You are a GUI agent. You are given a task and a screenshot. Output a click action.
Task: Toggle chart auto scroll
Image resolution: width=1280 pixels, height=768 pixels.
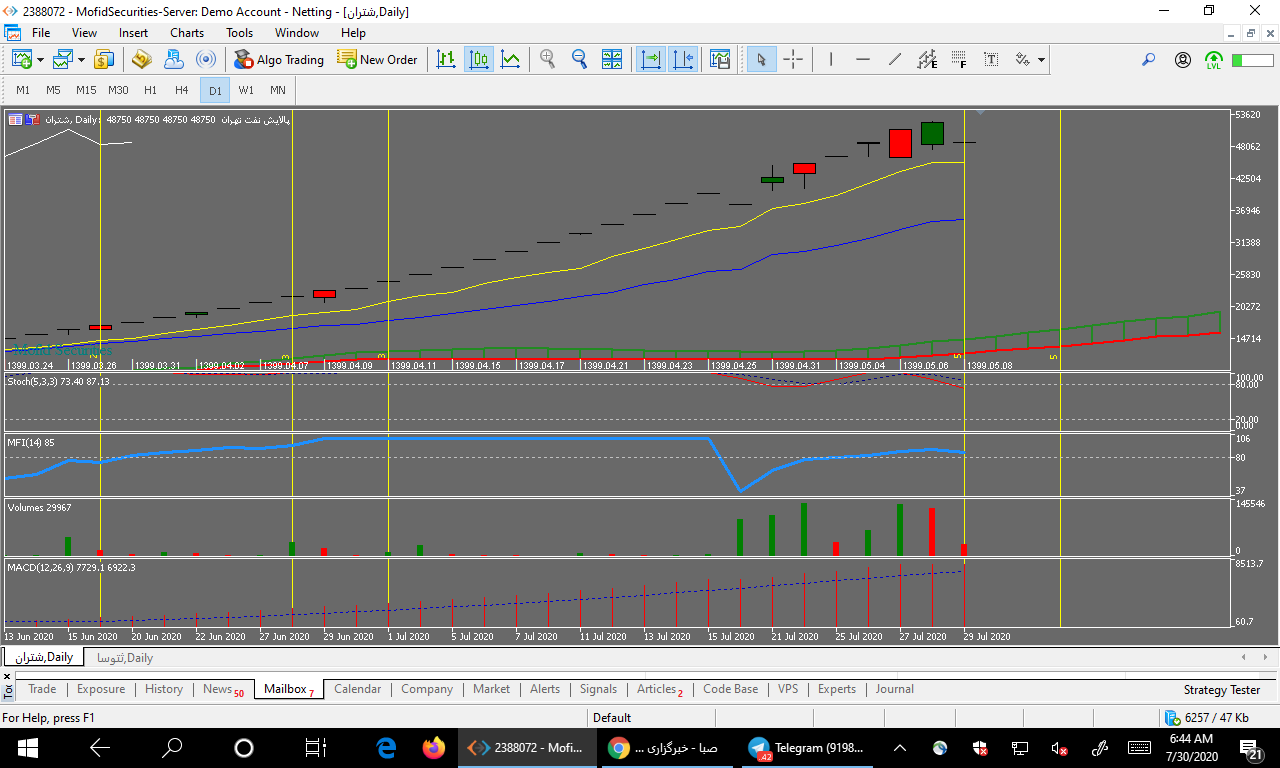point(651,59)
